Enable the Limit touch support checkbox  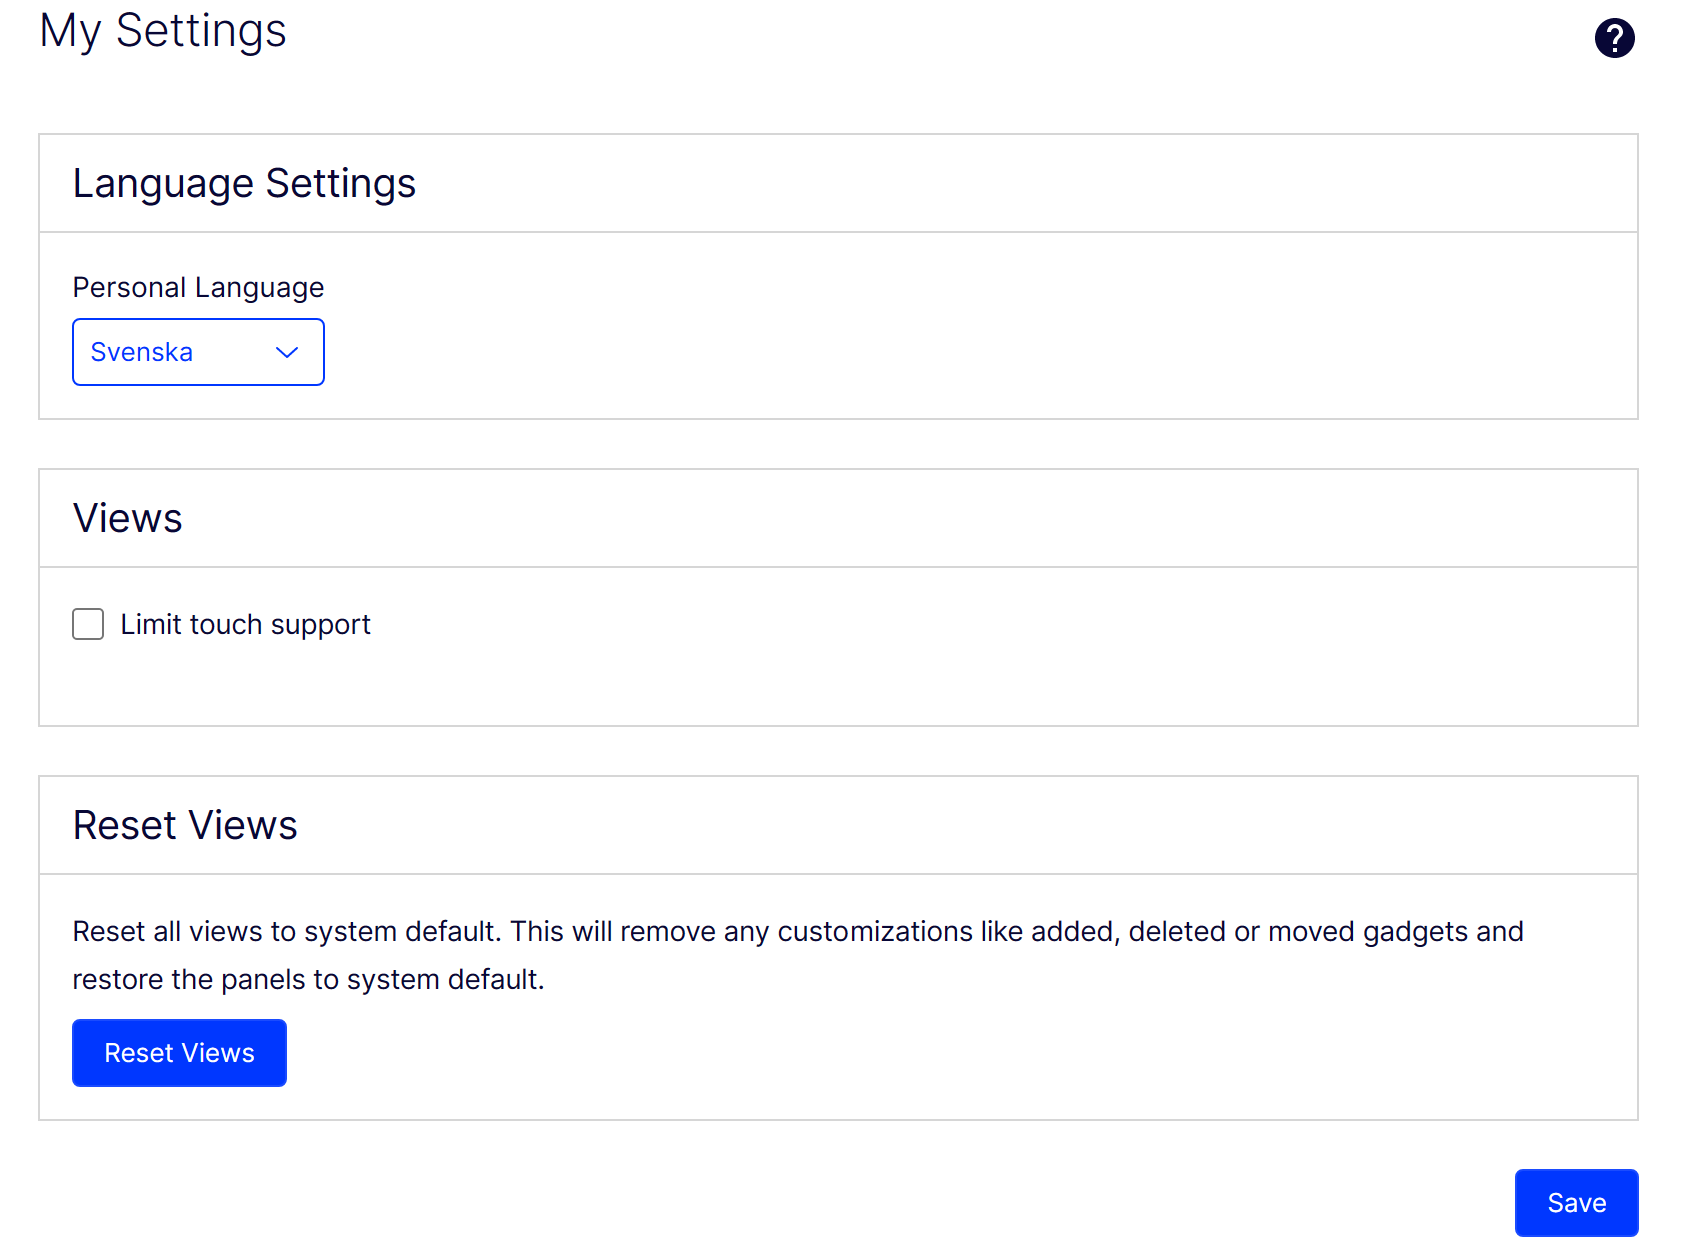[88, 624]
